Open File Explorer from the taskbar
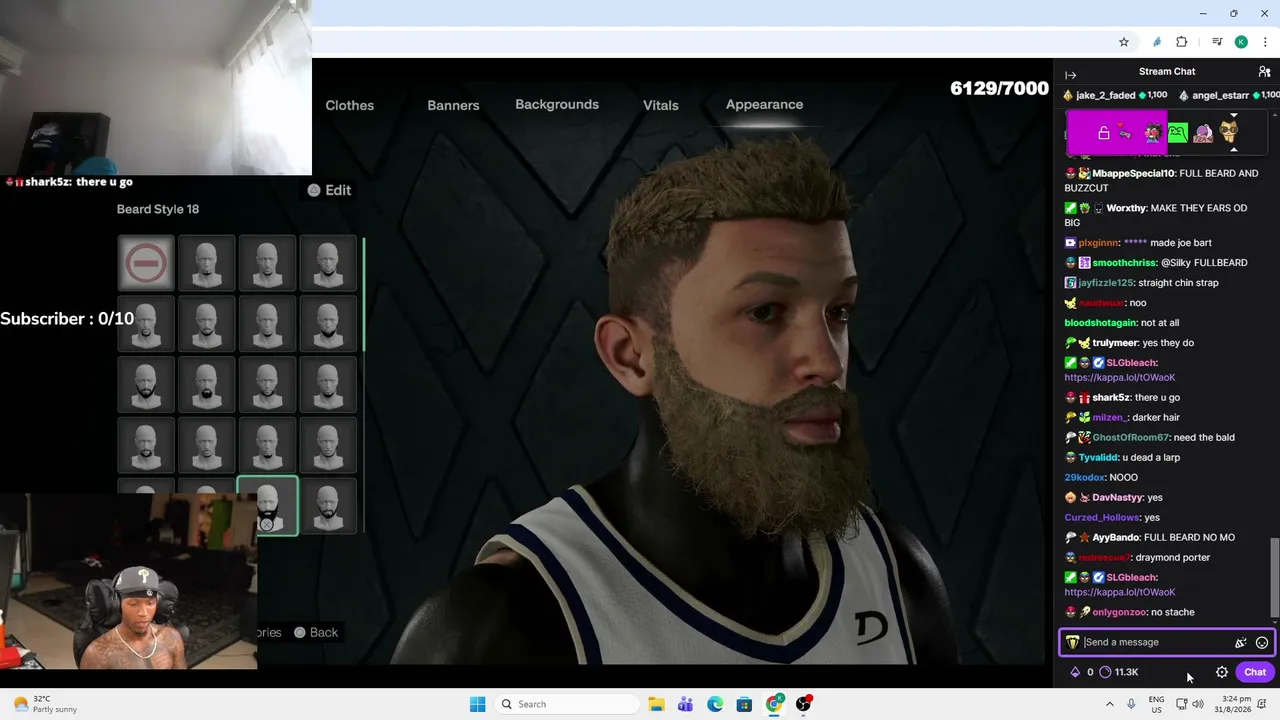 point(656,704)
